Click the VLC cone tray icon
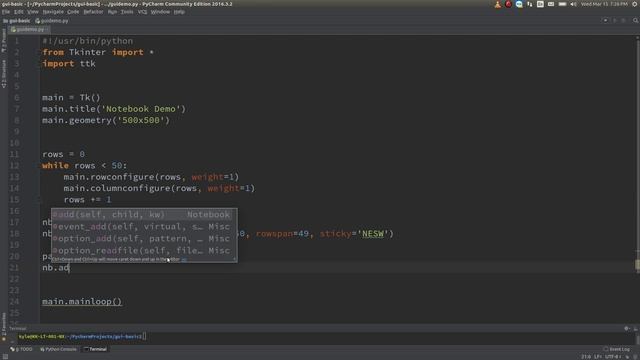The image size is (640, 360). [x=498, y=4]
